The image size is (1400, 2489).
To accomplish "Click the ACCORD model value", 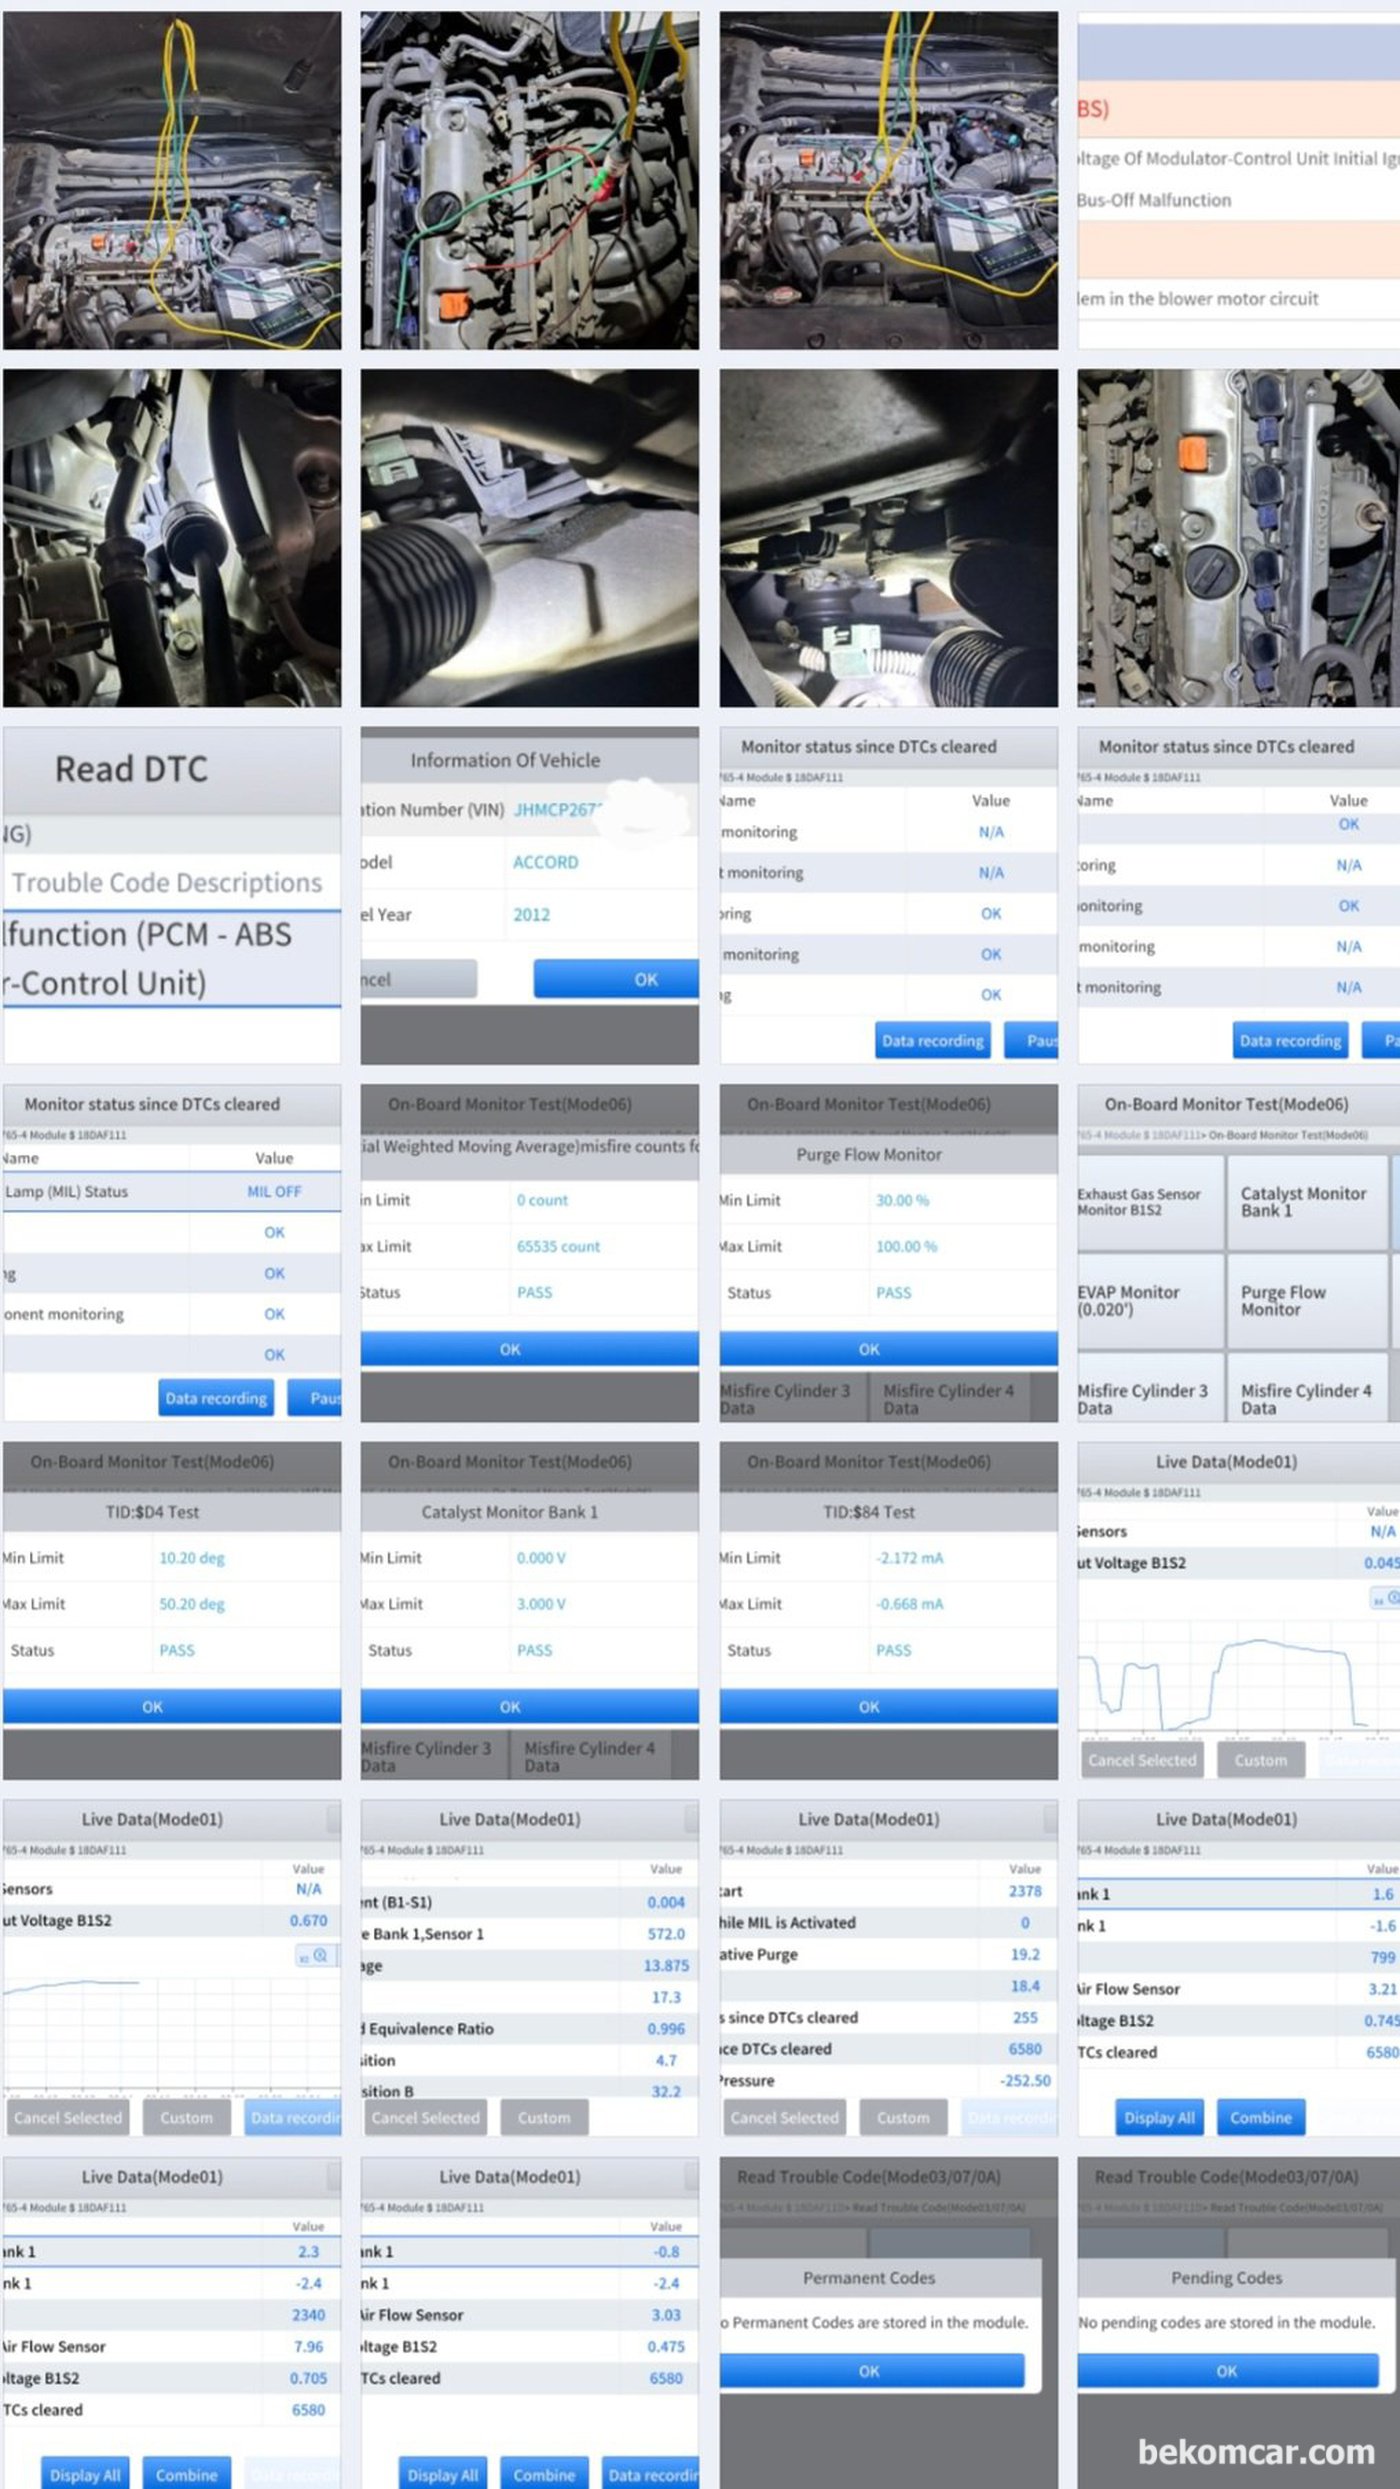I will (545, 862).
